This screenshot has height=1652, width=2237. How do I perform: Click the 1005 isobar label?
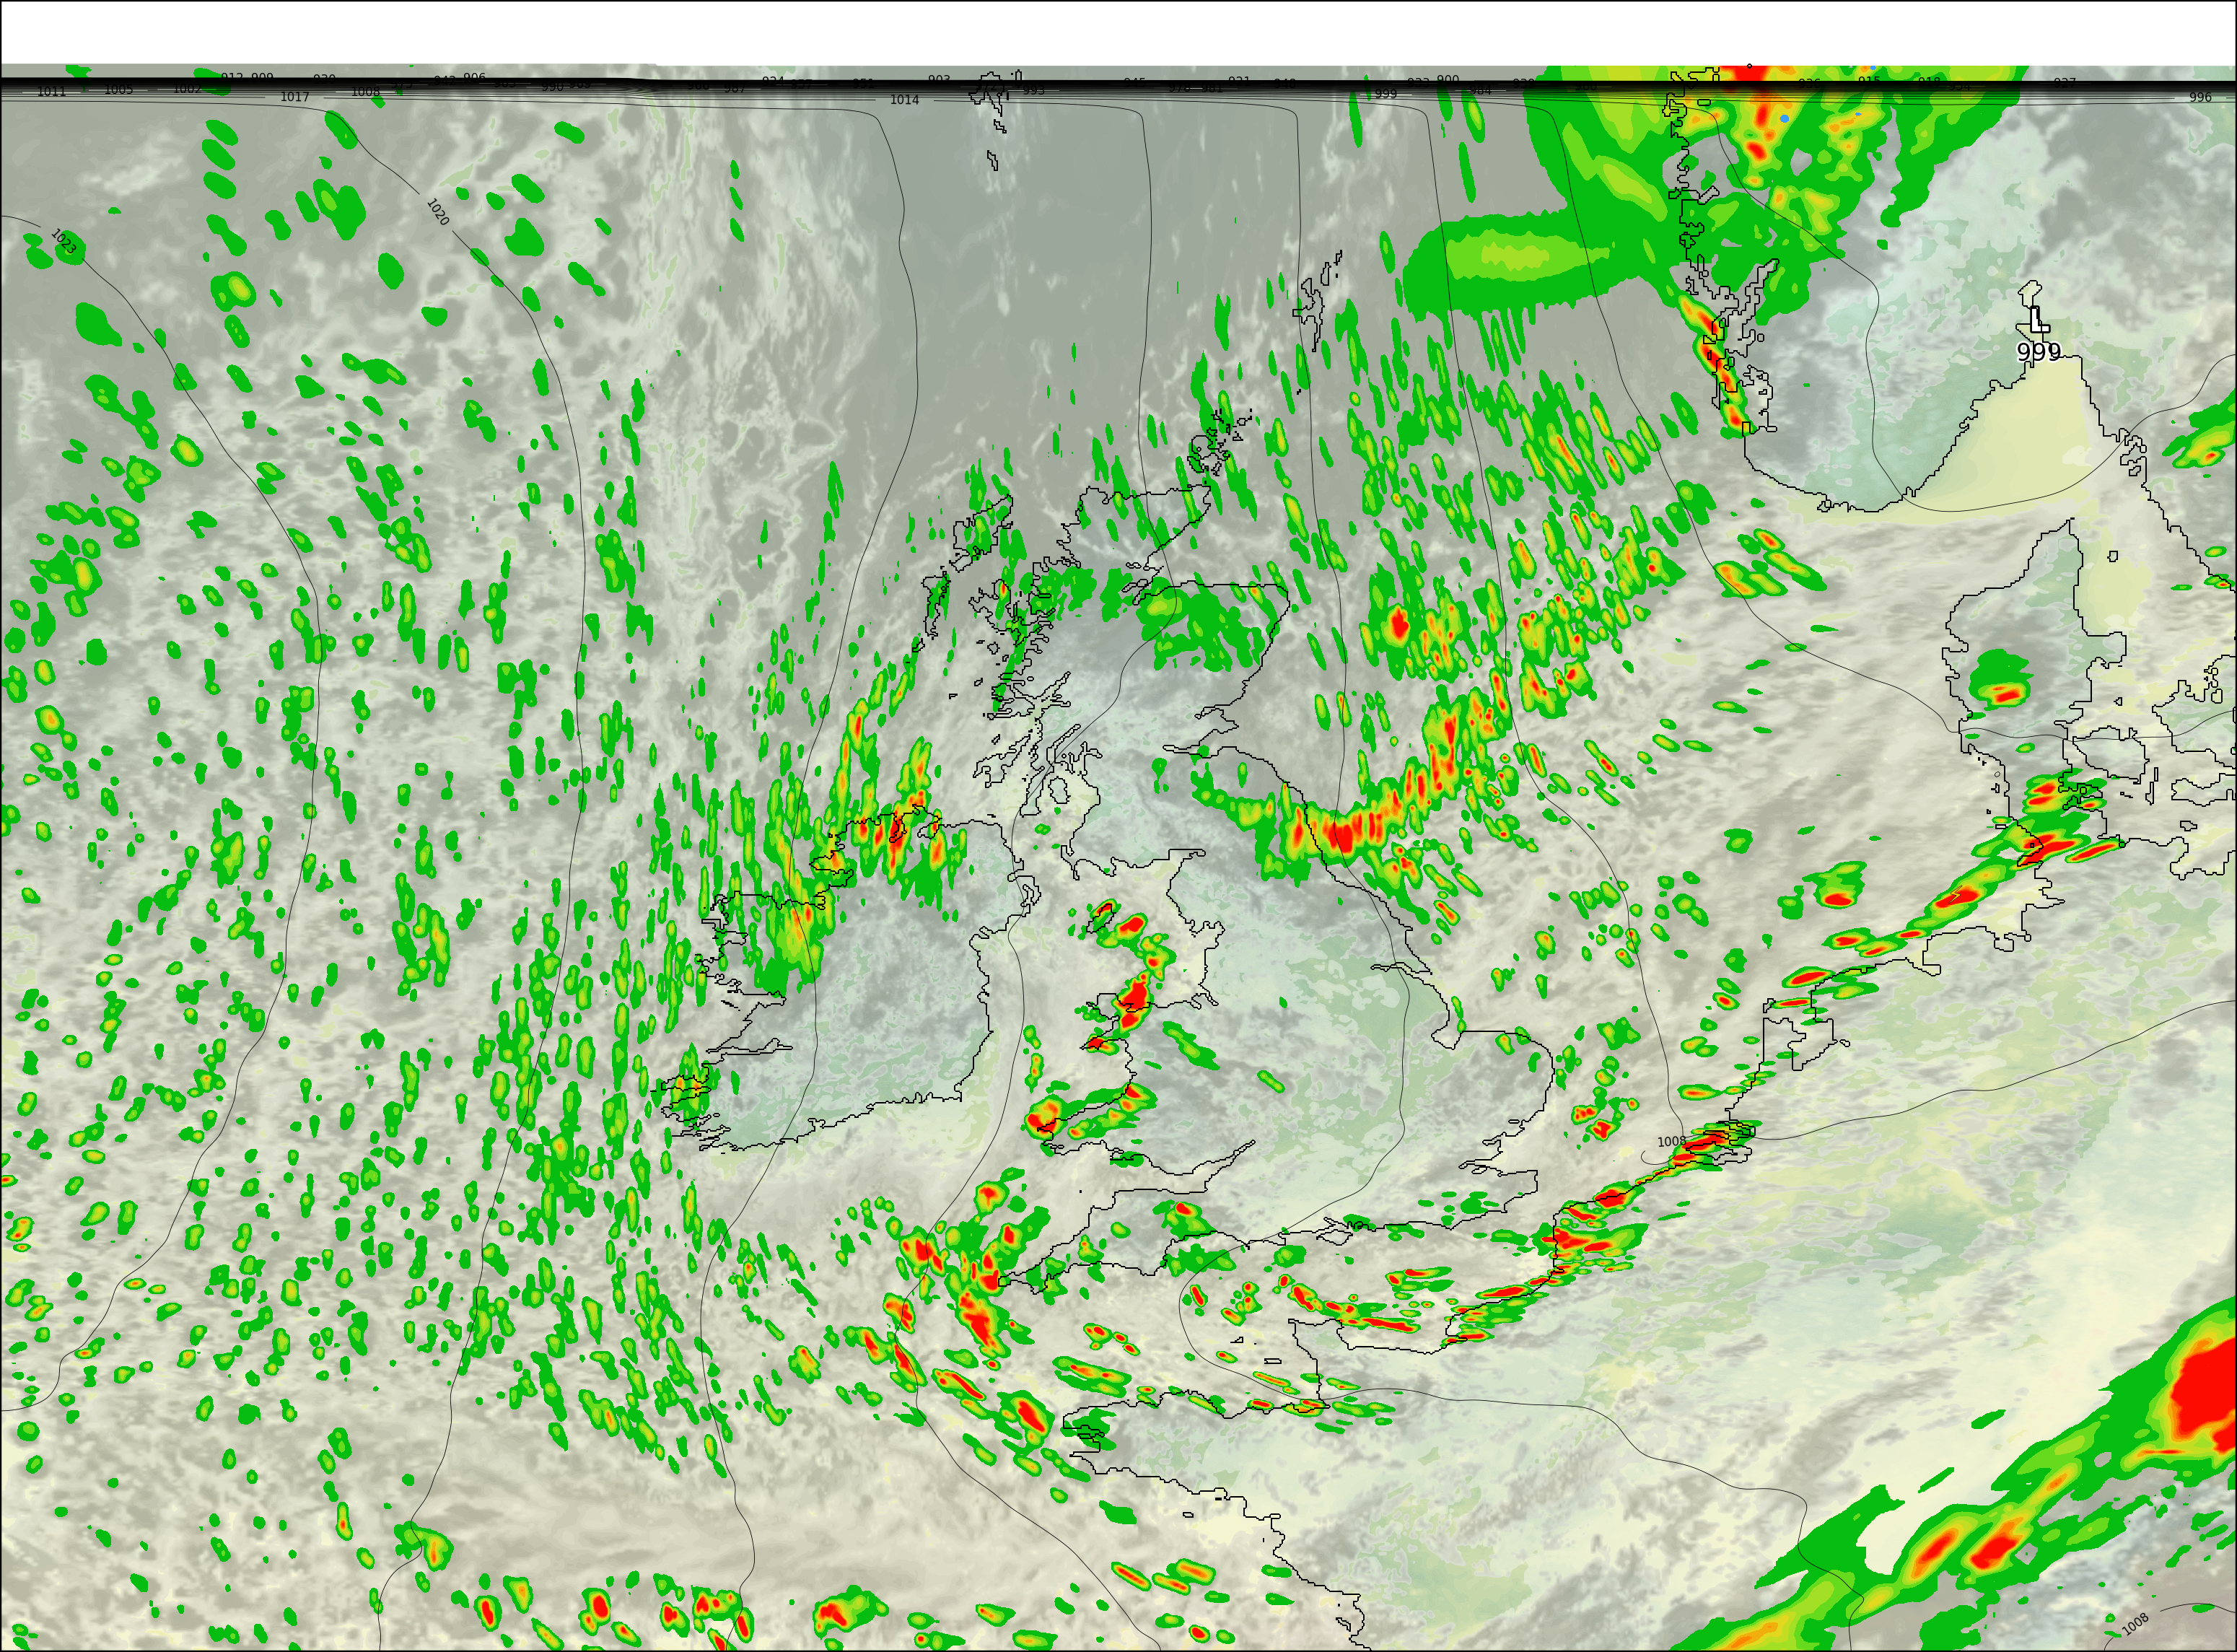tap(118, 90)
